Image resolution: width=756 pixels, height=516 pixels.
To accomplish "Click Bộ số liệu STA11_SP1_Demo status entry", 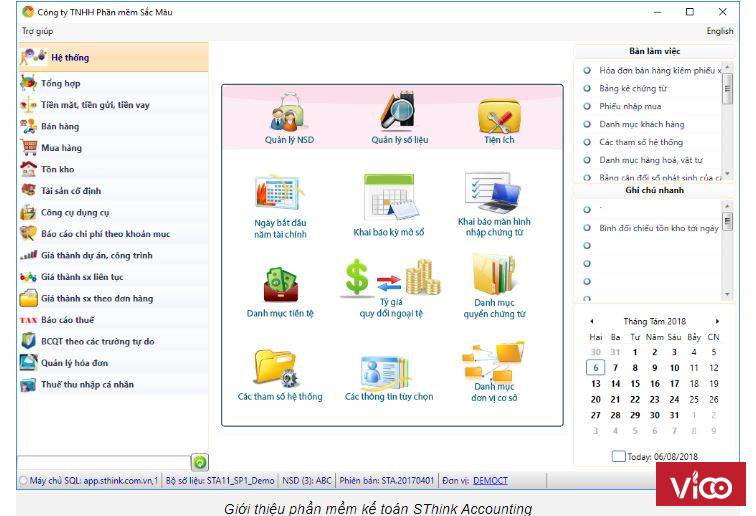I will point(220,480).
